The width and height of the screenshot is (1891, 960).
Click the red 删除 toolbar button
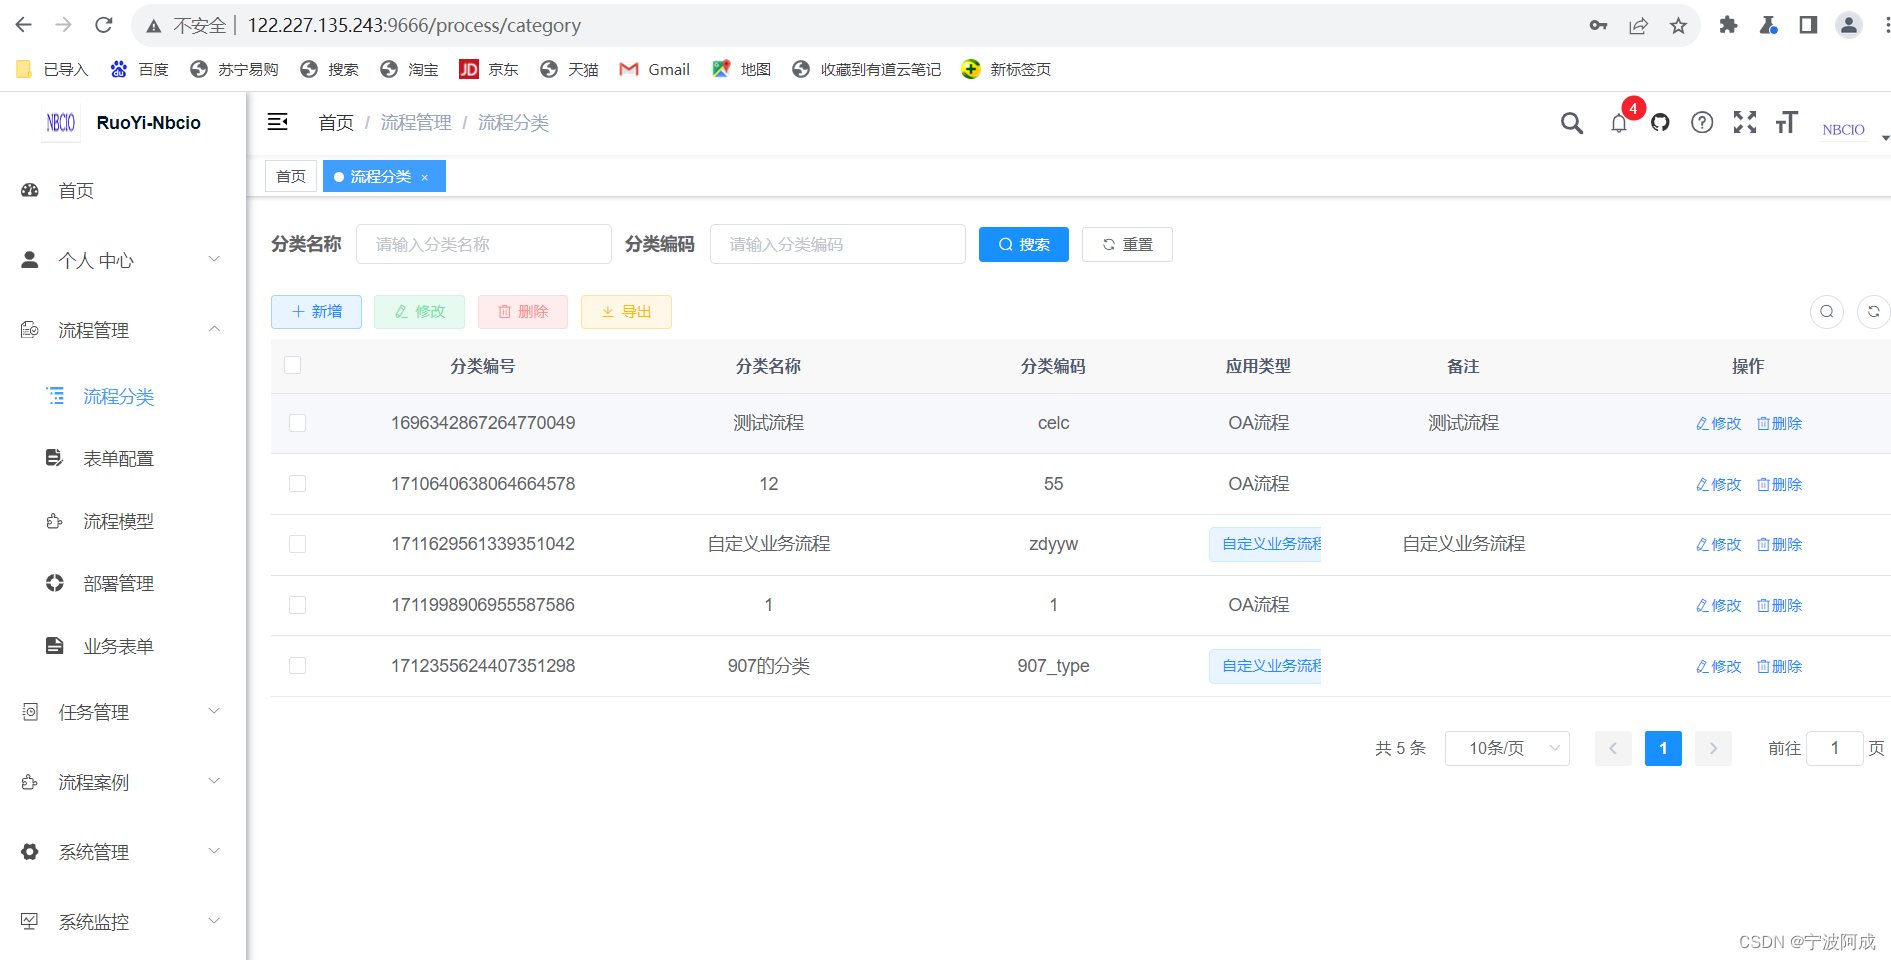pyautogui.click(x=523, y=312)
